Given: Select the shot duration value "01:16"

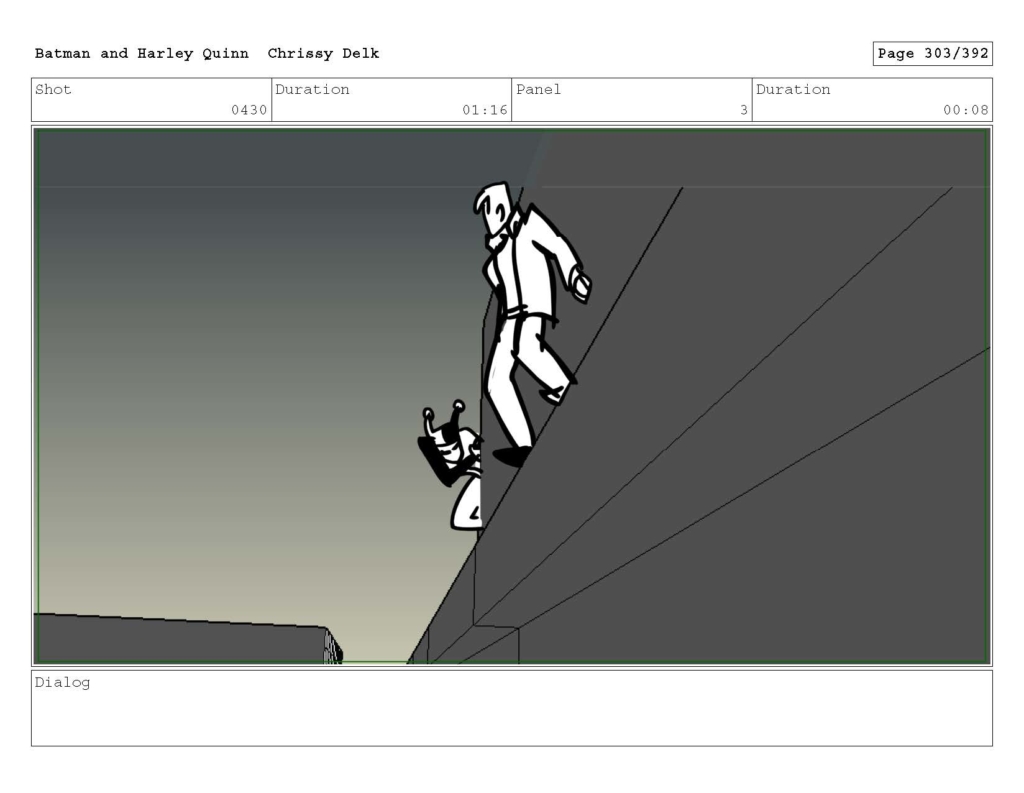Looking at the screenshot, I should coord(485,110).
